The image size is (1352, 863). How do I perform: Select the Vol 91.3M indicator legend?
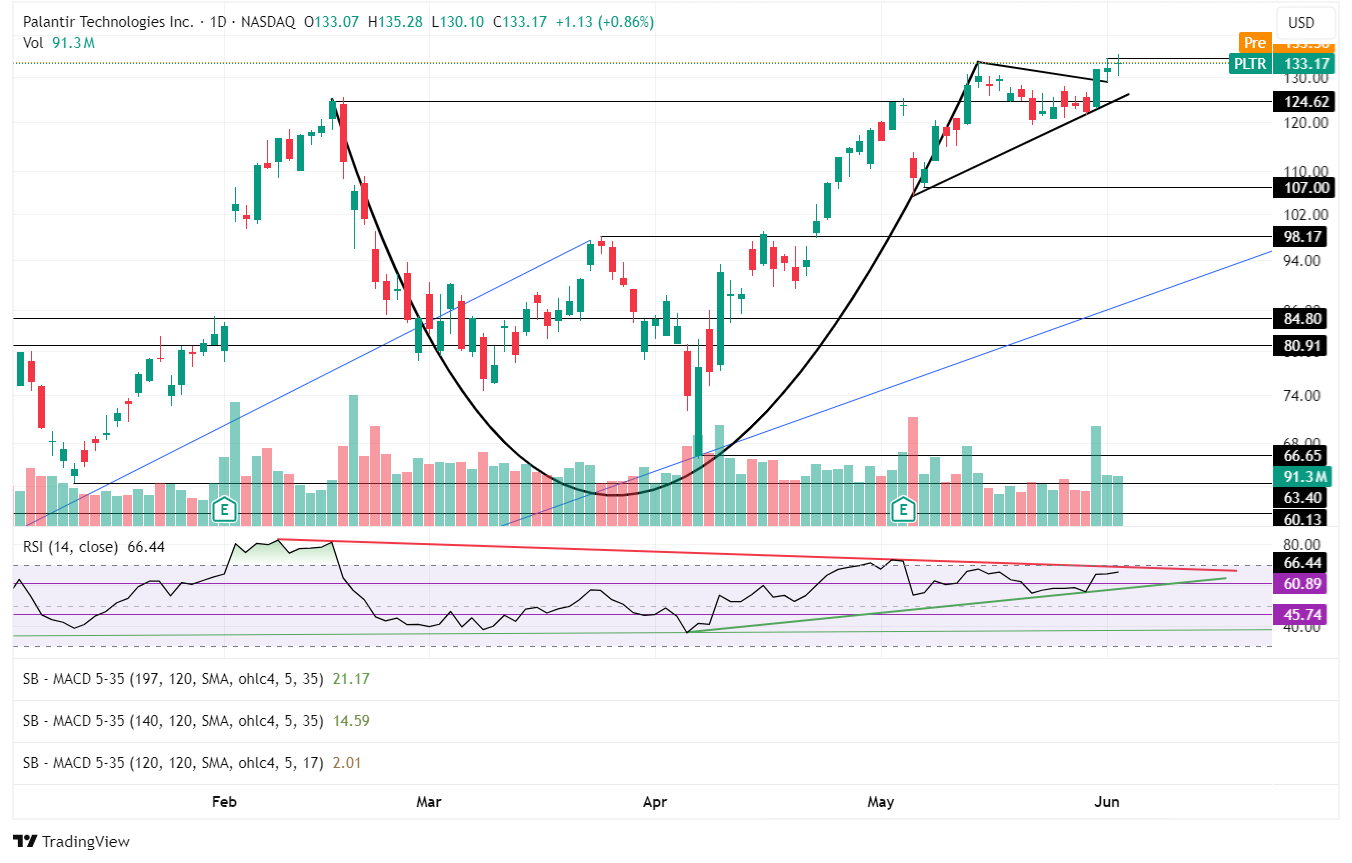(x=59, y=42)
